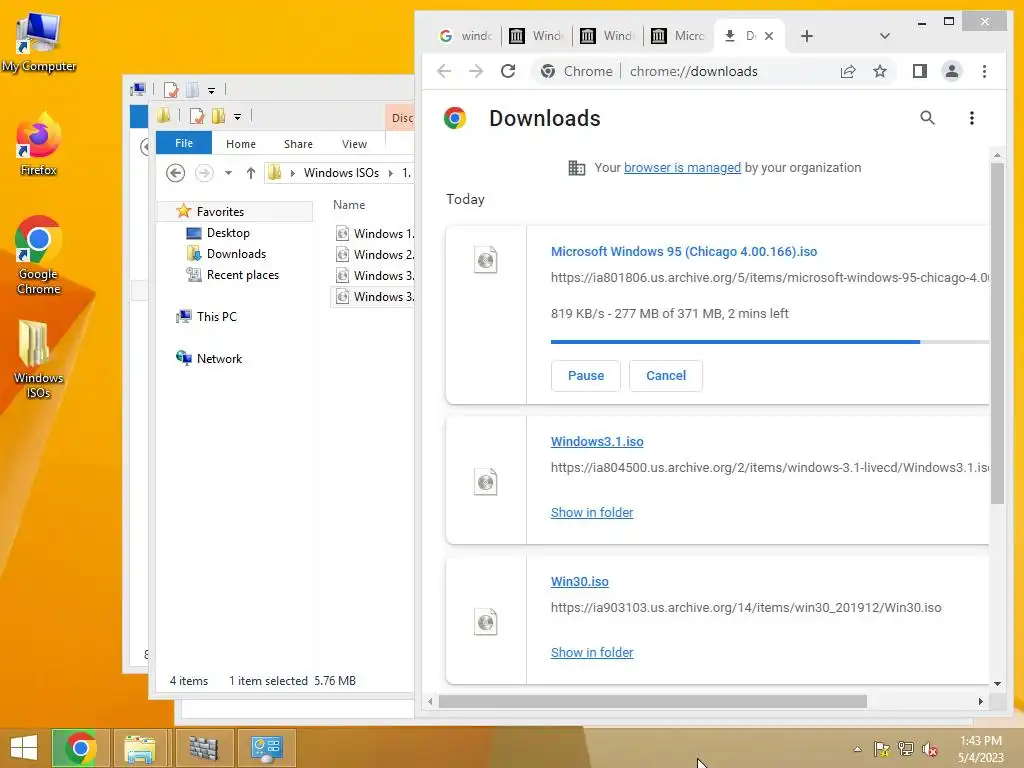Click the muted volume tray icon
The width and height of the screenshot is (1024, 768).
tap(930, 749)
